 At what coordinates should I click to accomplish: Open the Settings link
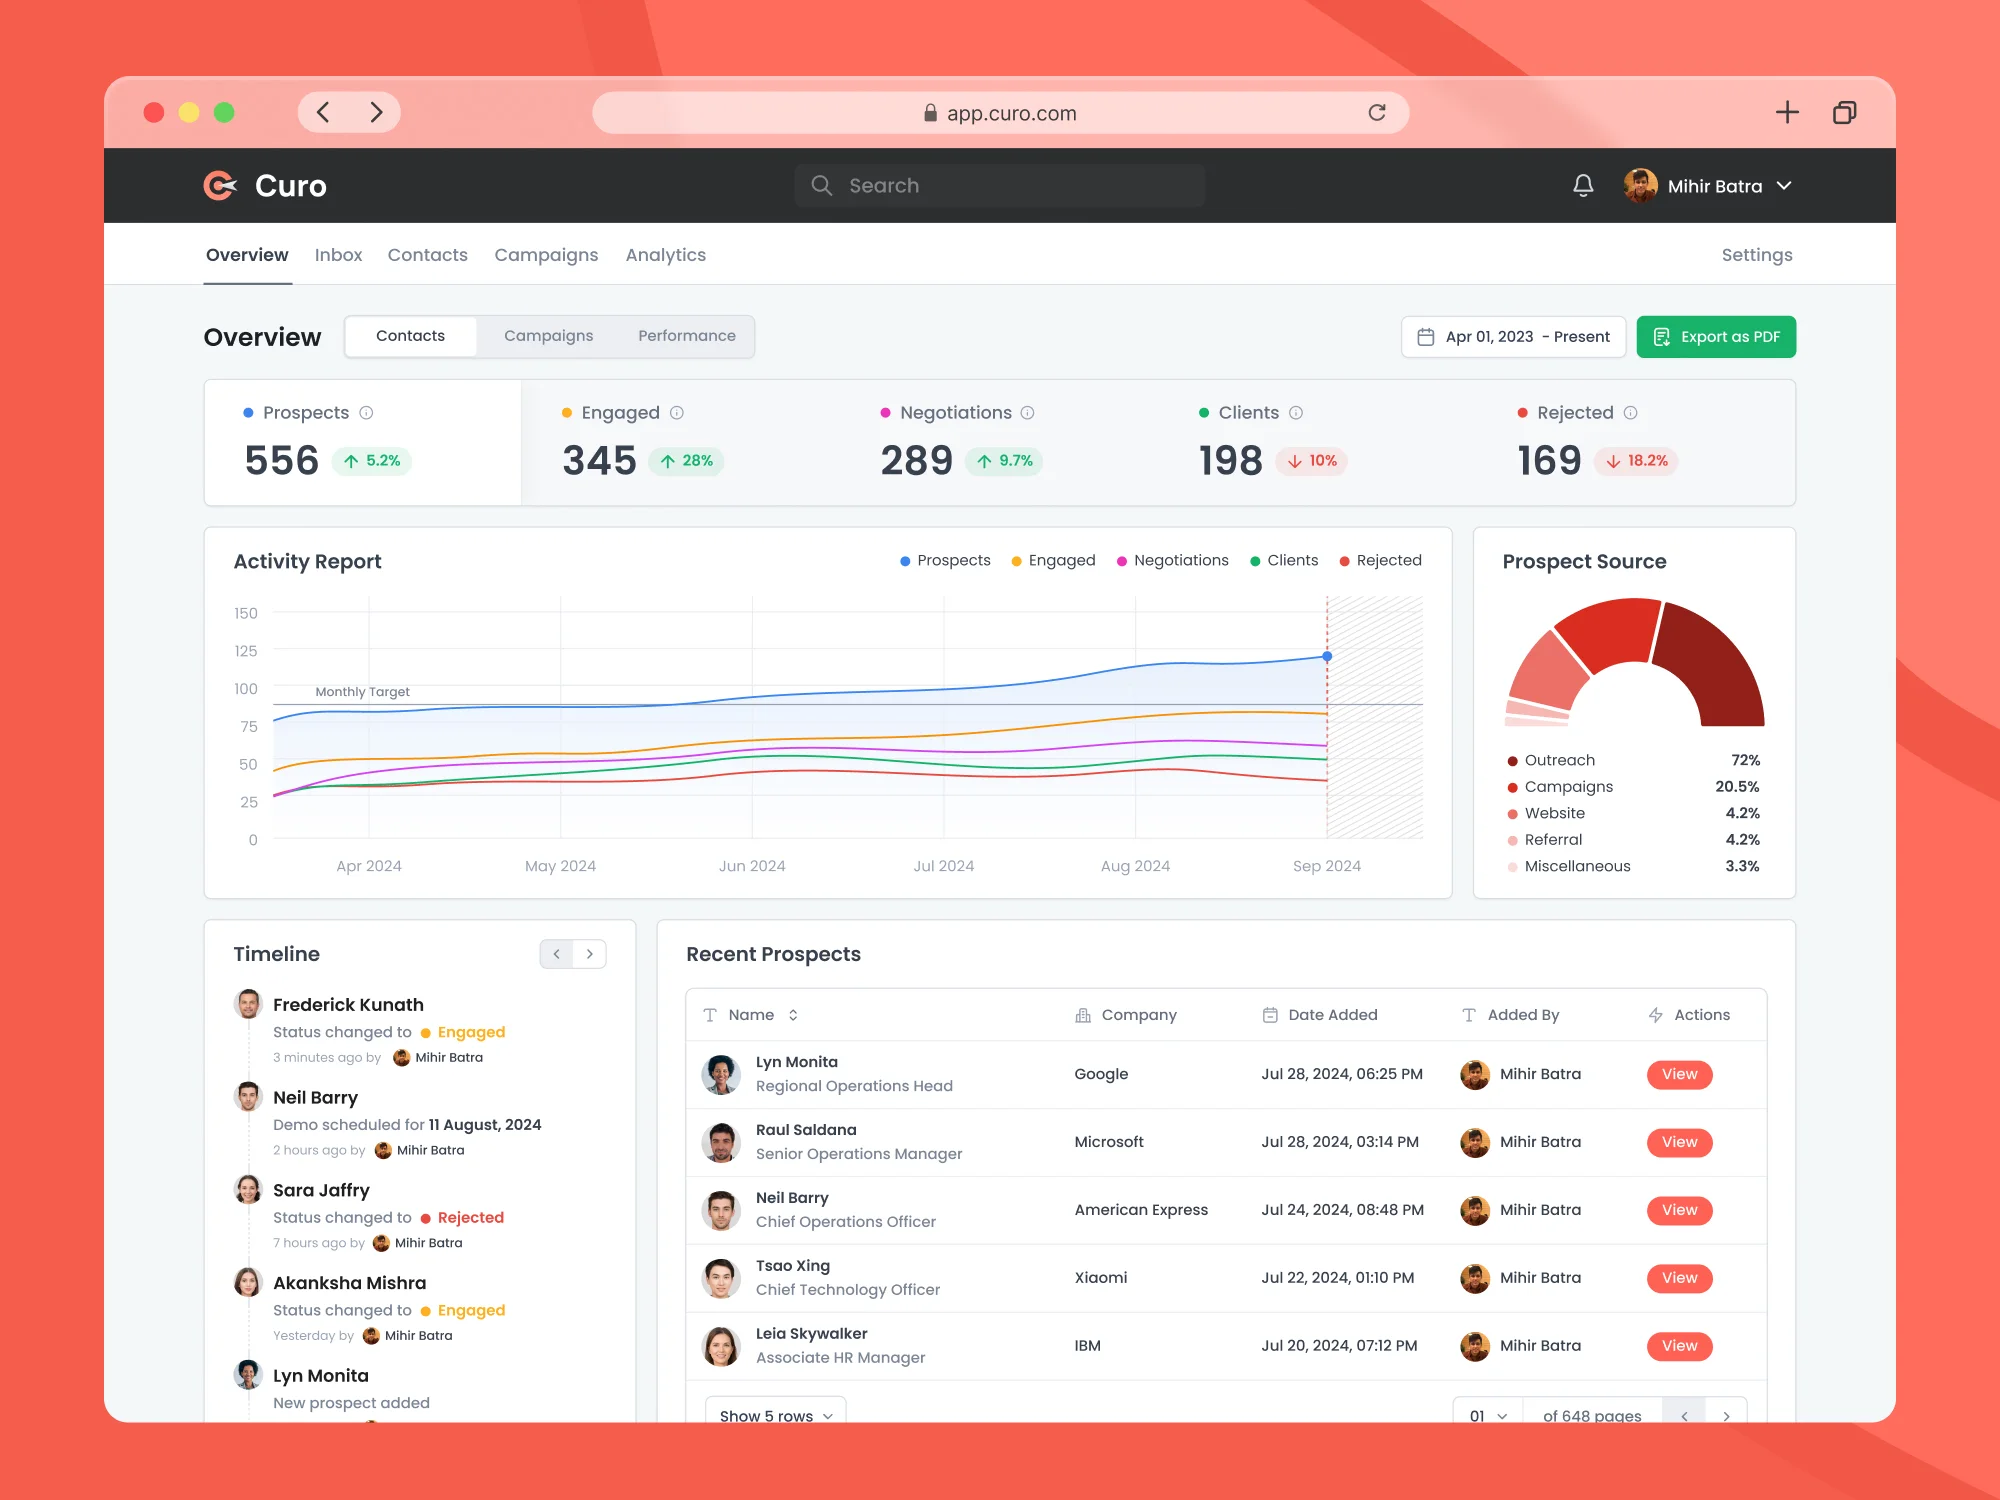point(1757,255)
